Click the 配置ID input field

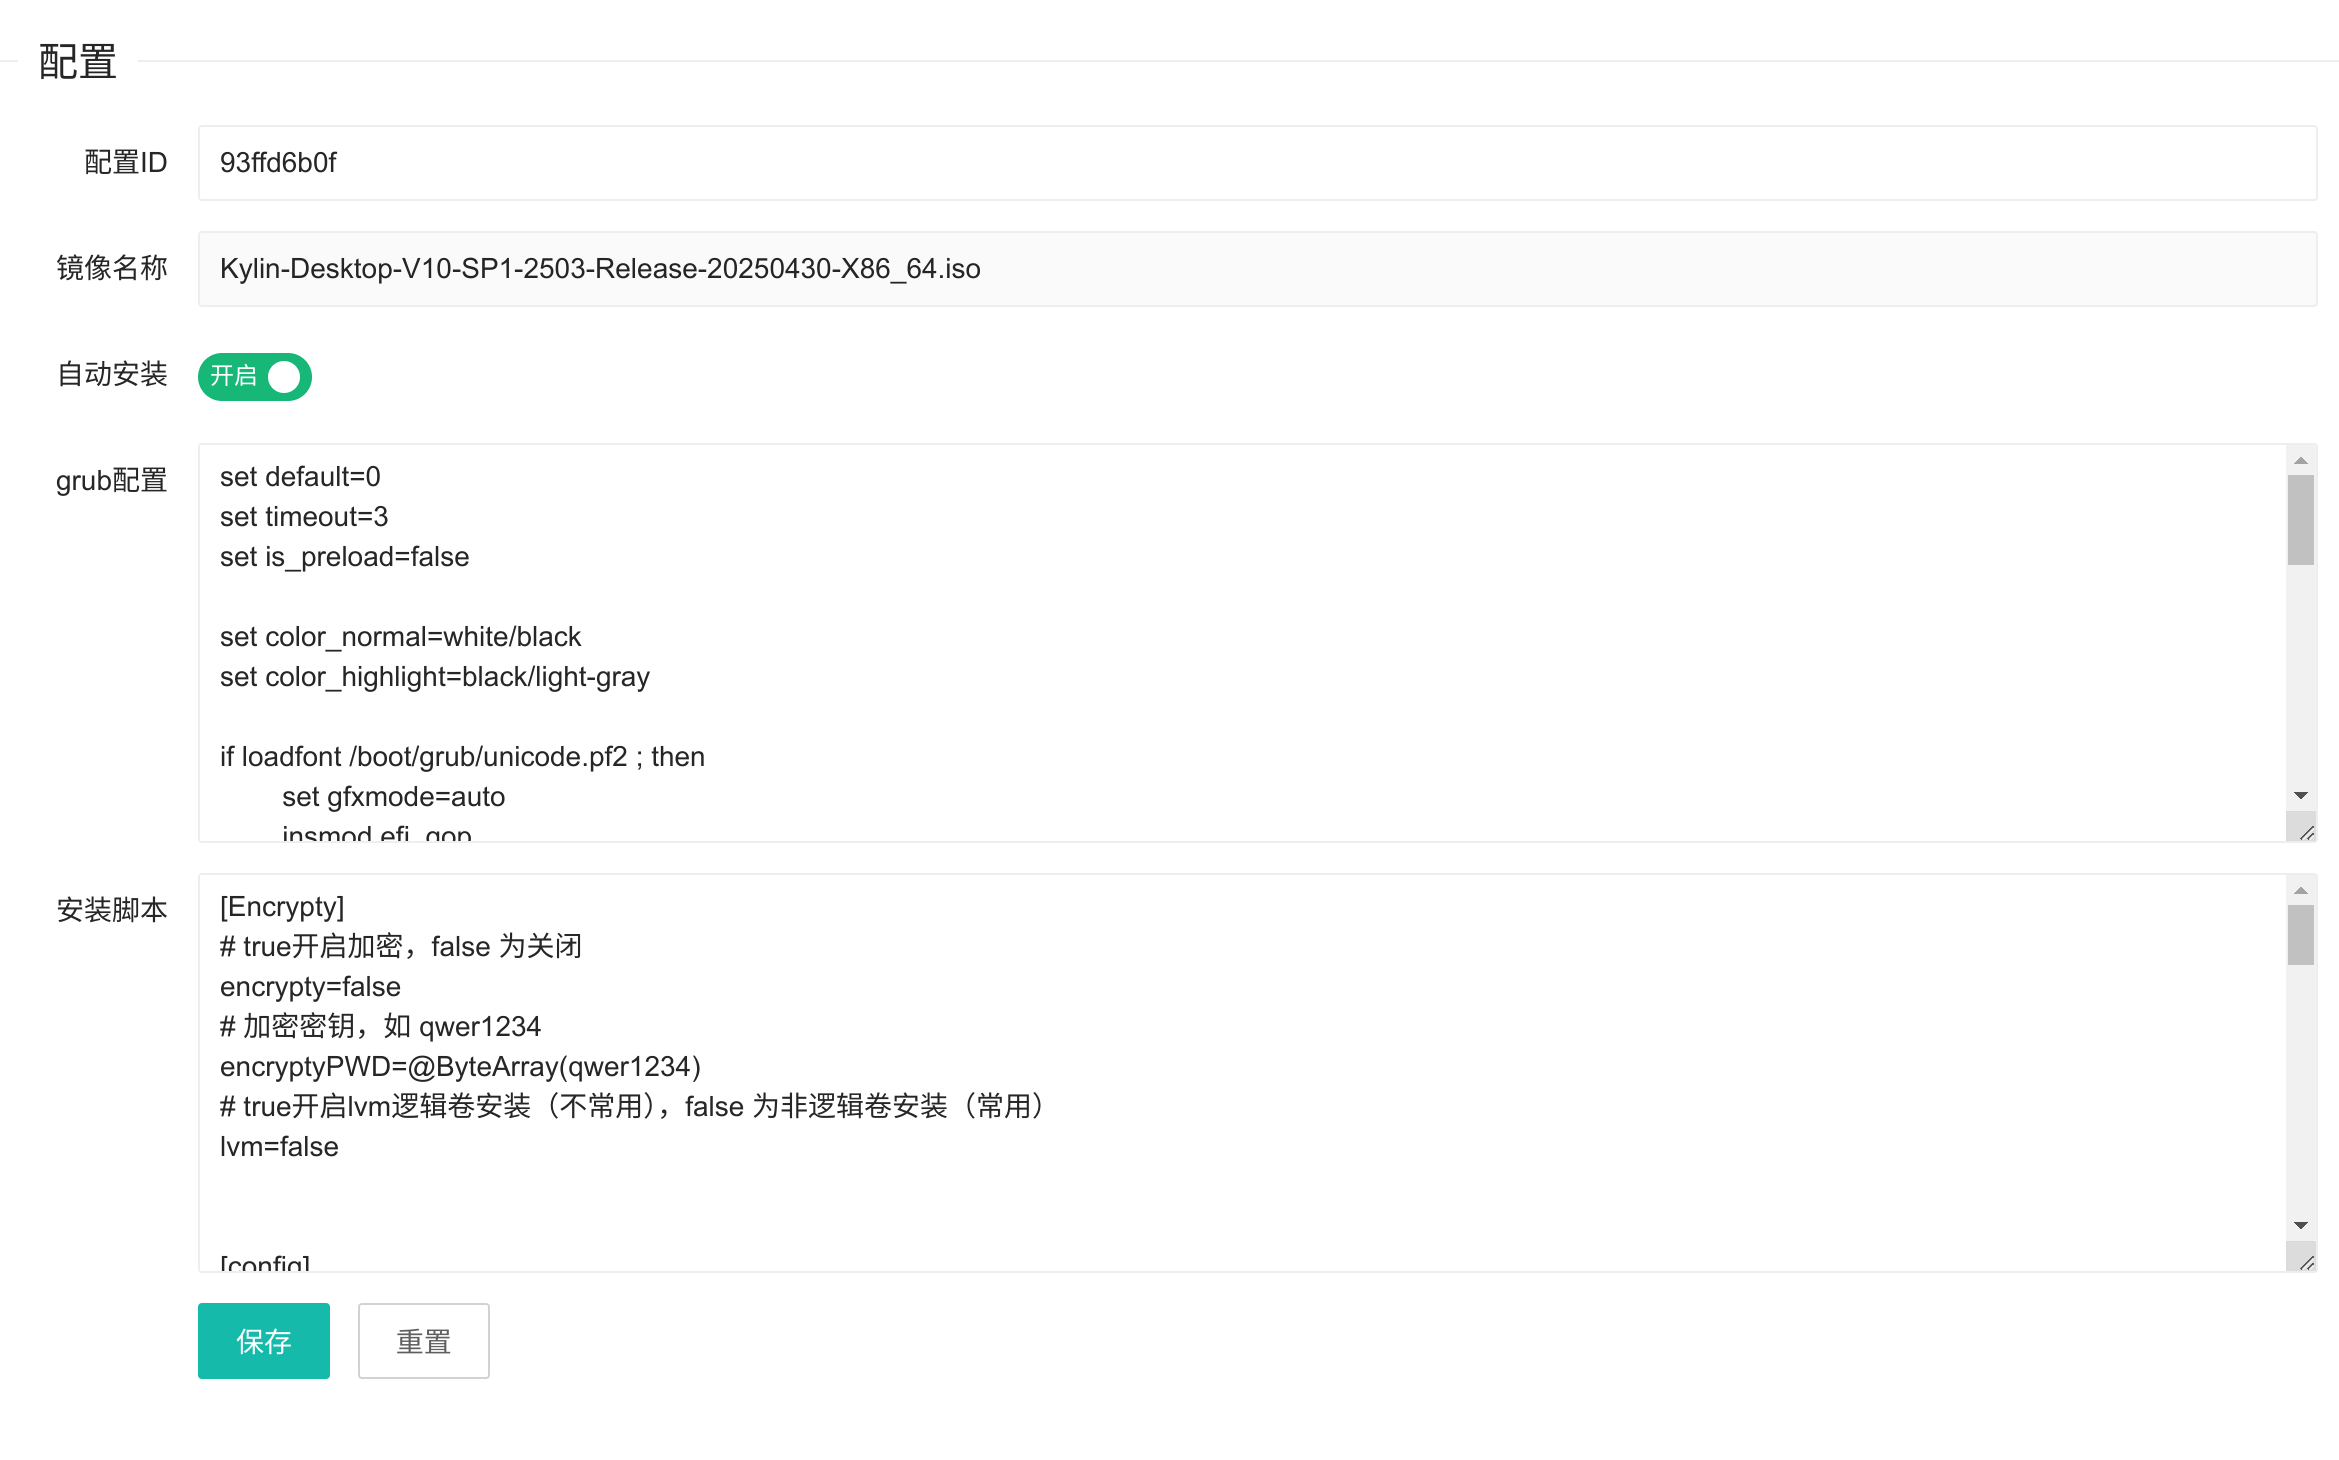(x=1256, y=163)
